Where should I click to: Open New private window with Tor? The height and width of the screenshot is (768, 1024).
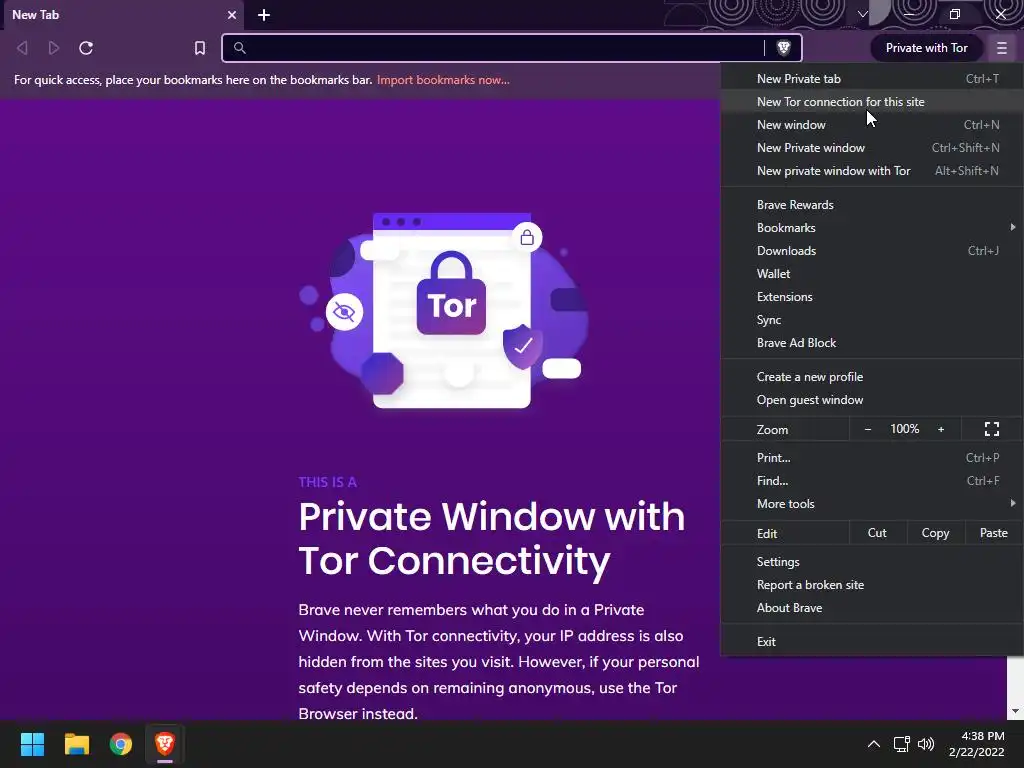tap(872, 170)
